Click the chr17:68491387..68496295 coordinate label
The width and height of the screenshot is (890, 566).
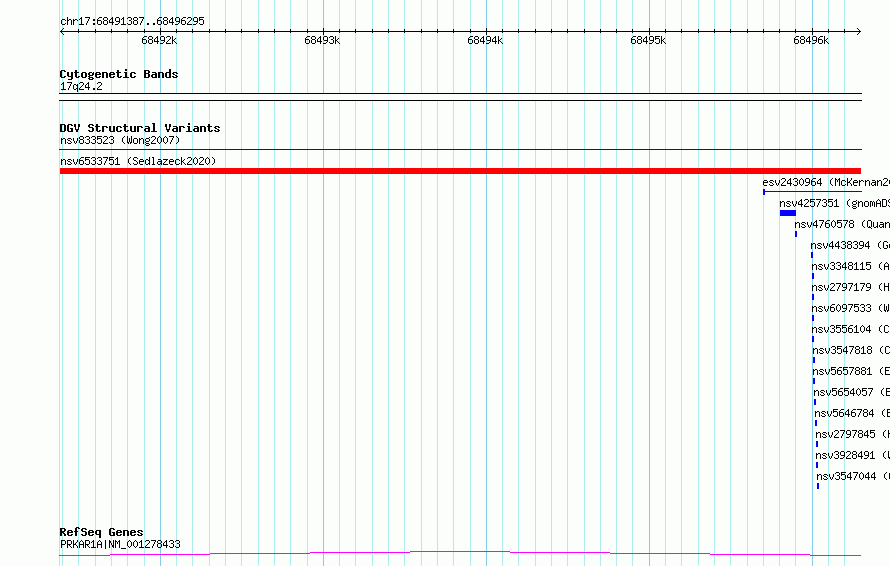(x=132, y=21)
